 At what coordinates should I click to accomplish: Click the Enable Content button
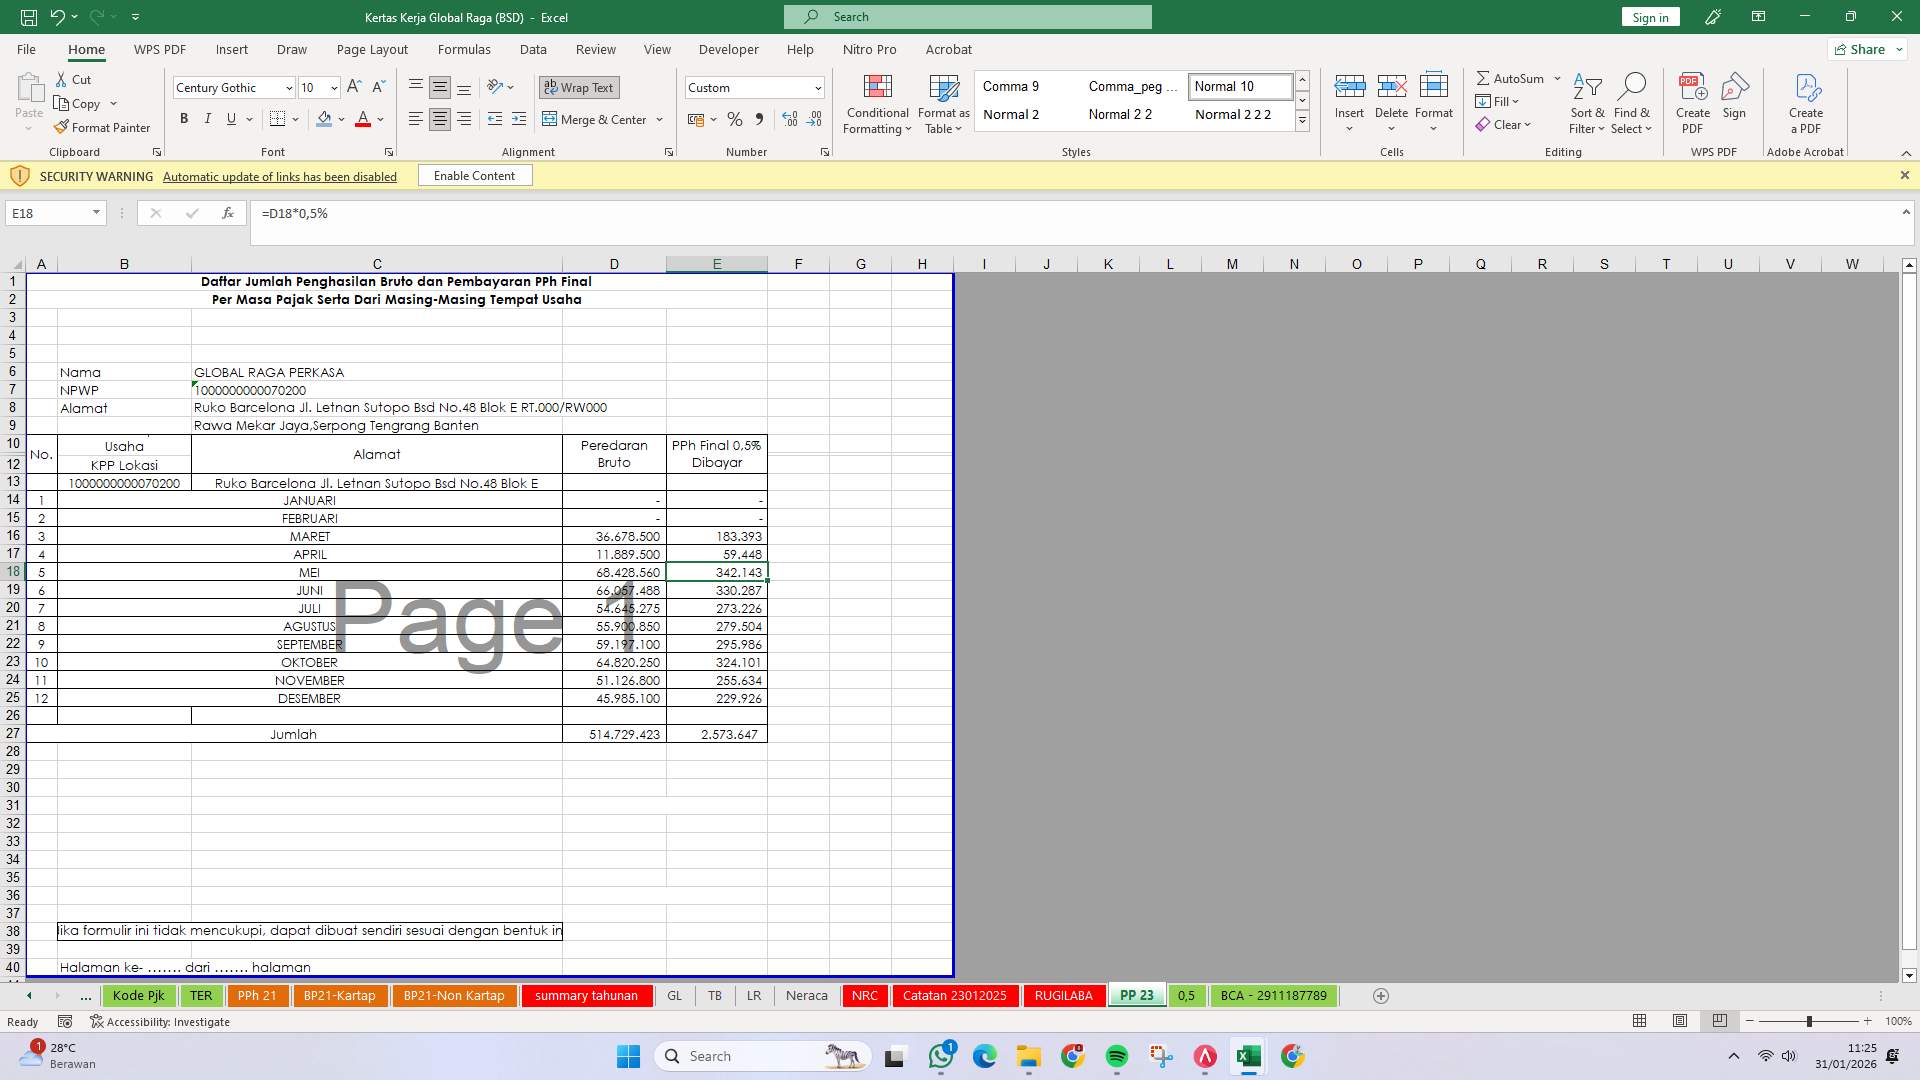coord(474,175)
